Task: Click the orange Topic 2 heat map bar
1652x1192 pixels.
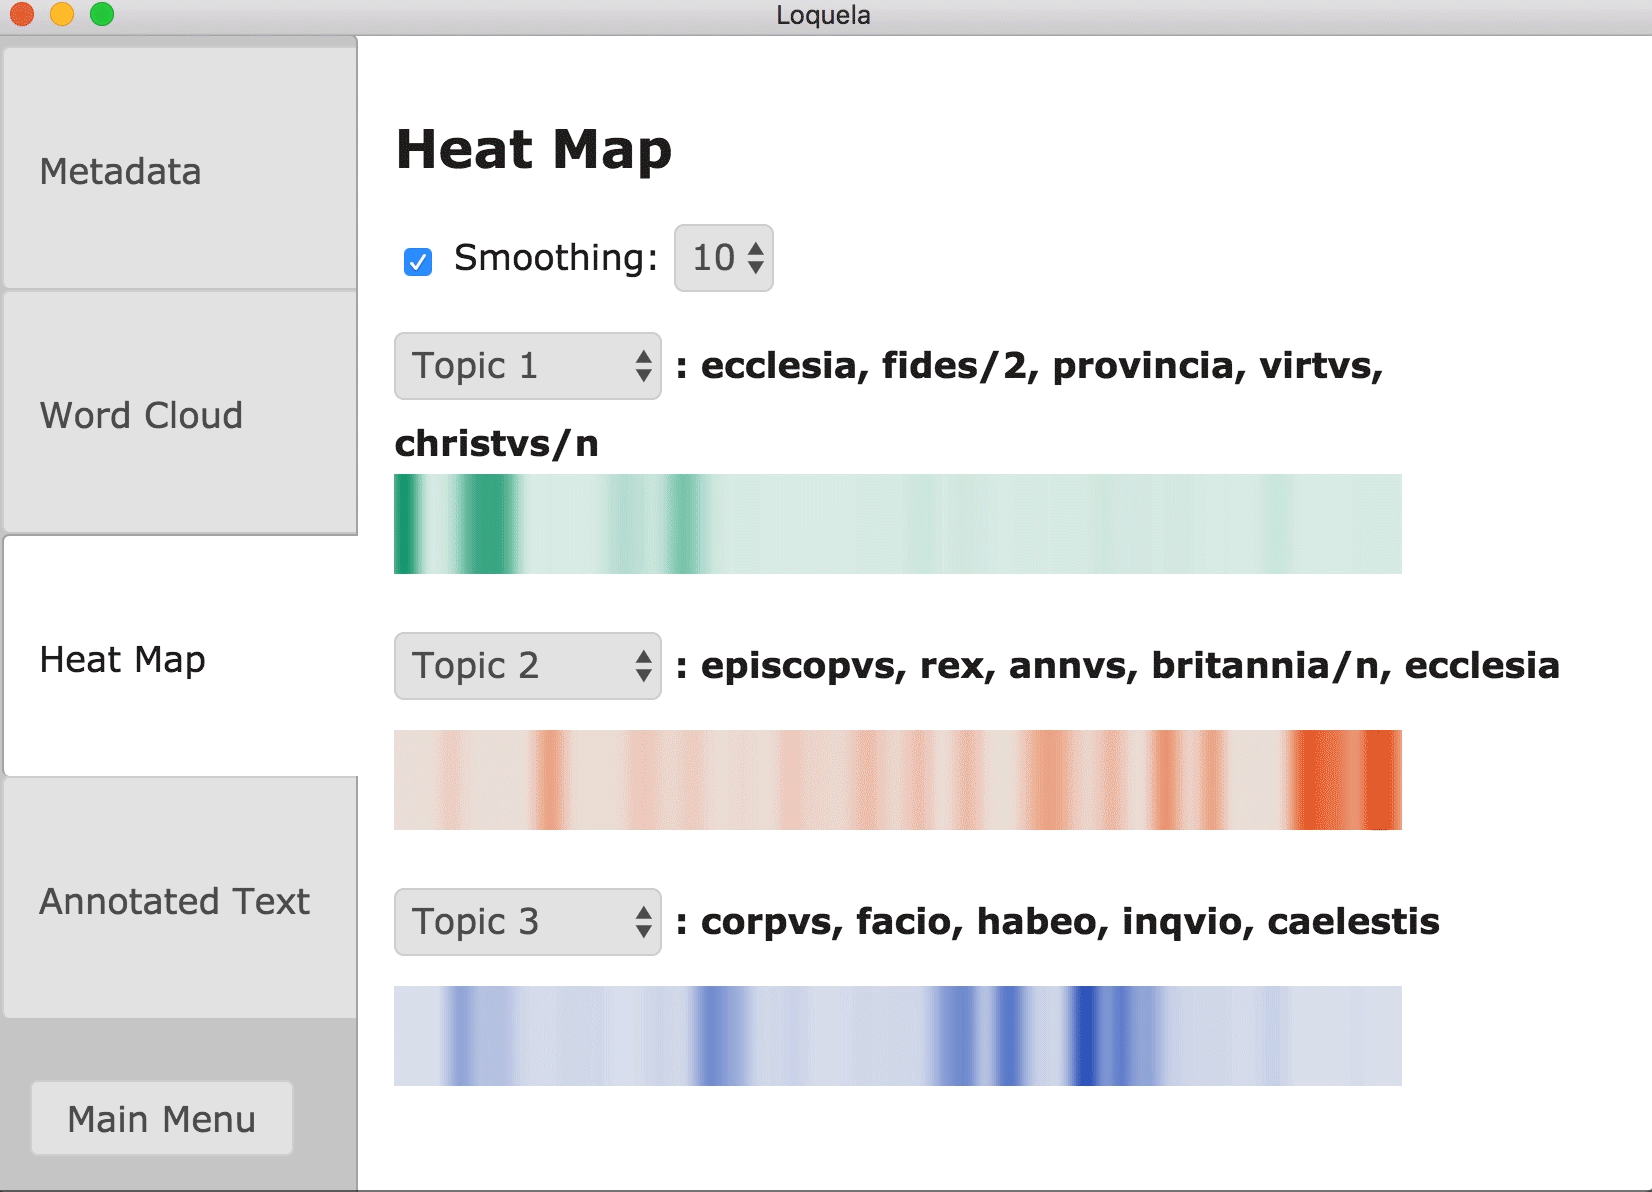Action: tap(897, 780)
